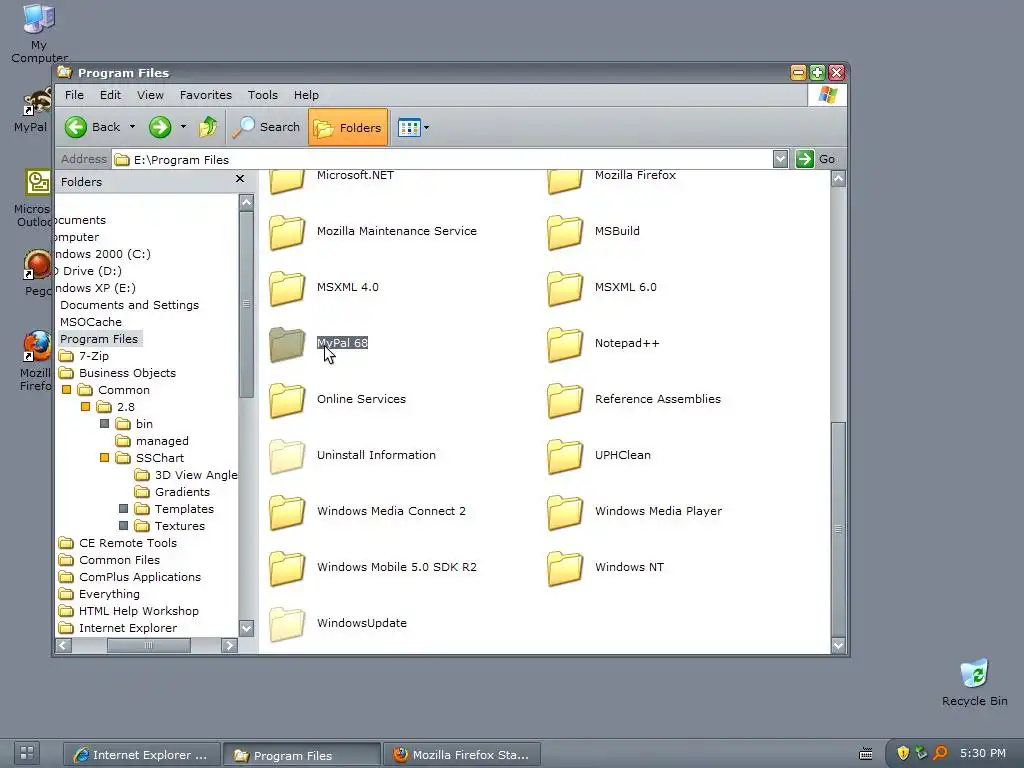Image resolution: width=1024 pixels, height=768 pixels.
Task: Select the Windows NT folder
Action: point(605,568)
